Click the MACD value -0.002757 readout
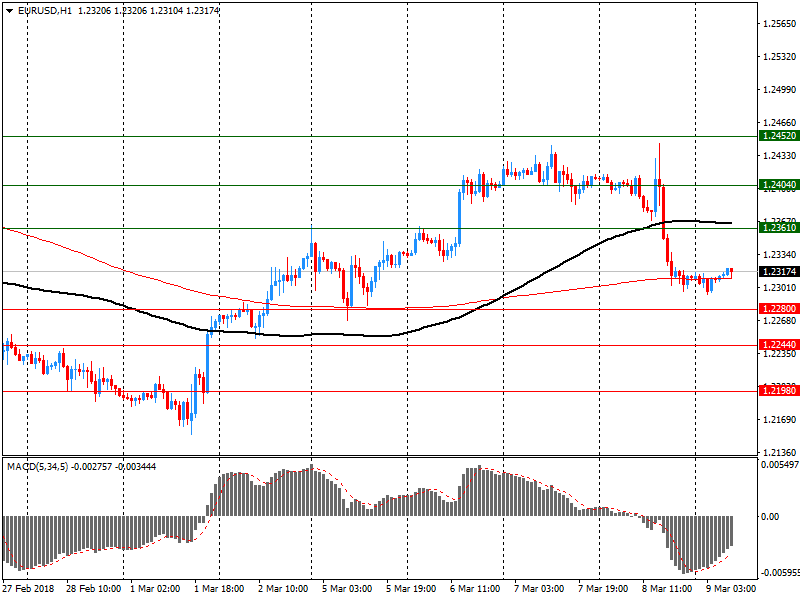Viewport: 800px width, 600px height. click(x=92, y=466)
